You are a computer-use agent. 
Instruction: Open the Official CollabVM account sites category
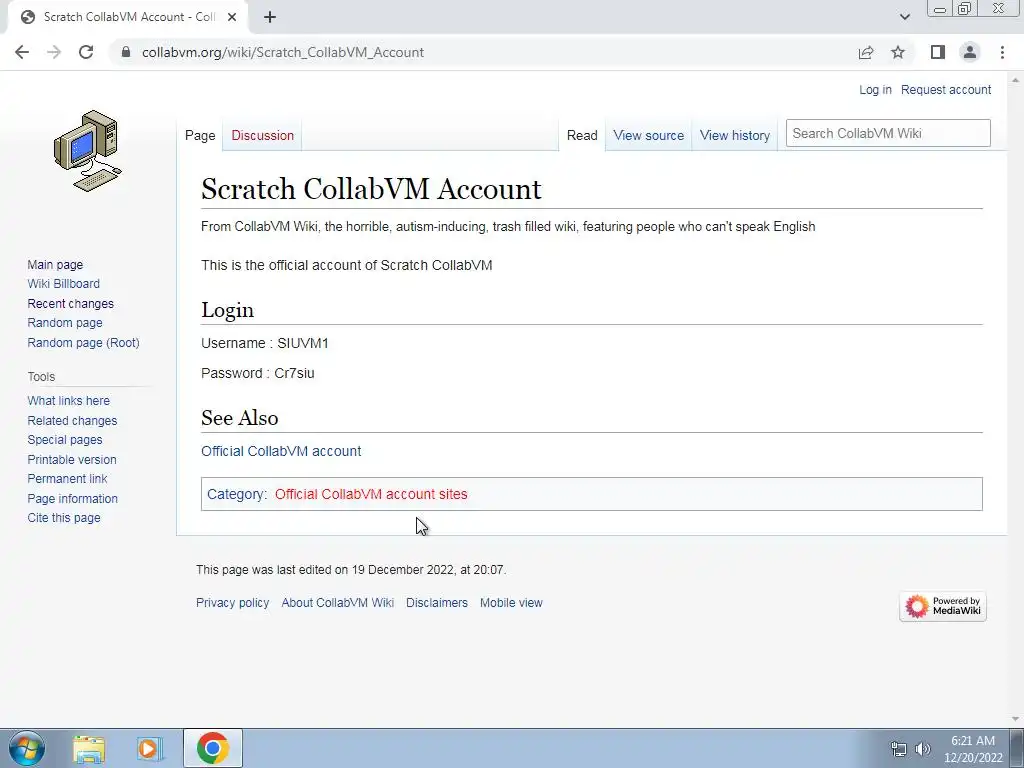tap(371, 494)
